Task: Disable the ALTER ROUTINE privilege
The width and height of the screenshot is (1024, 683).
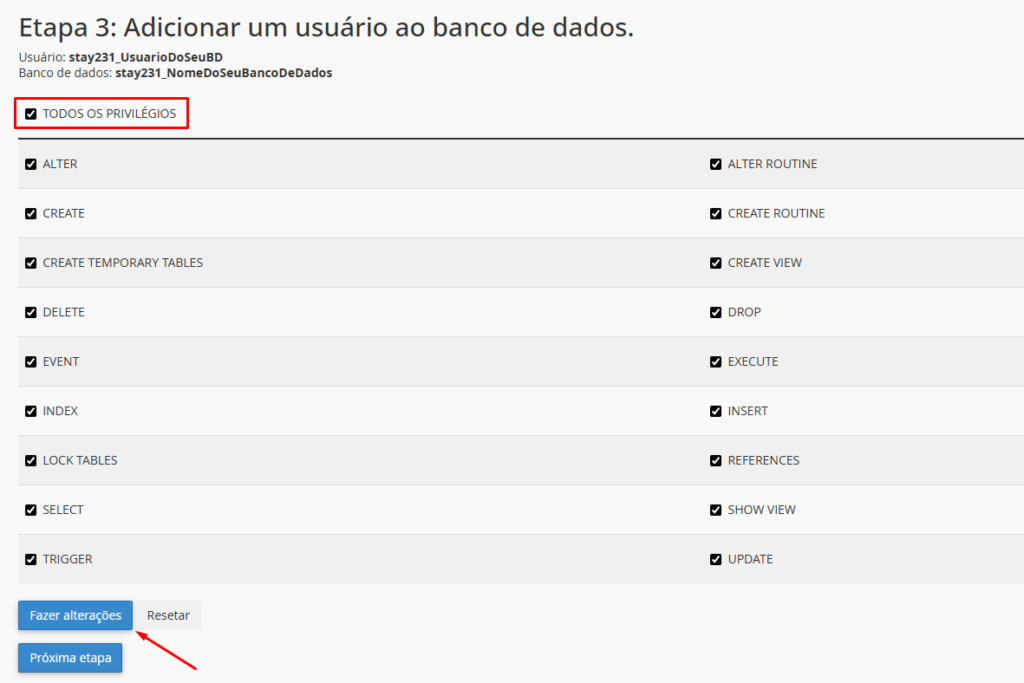Action: pyautogui.click(x=715, y=164)
